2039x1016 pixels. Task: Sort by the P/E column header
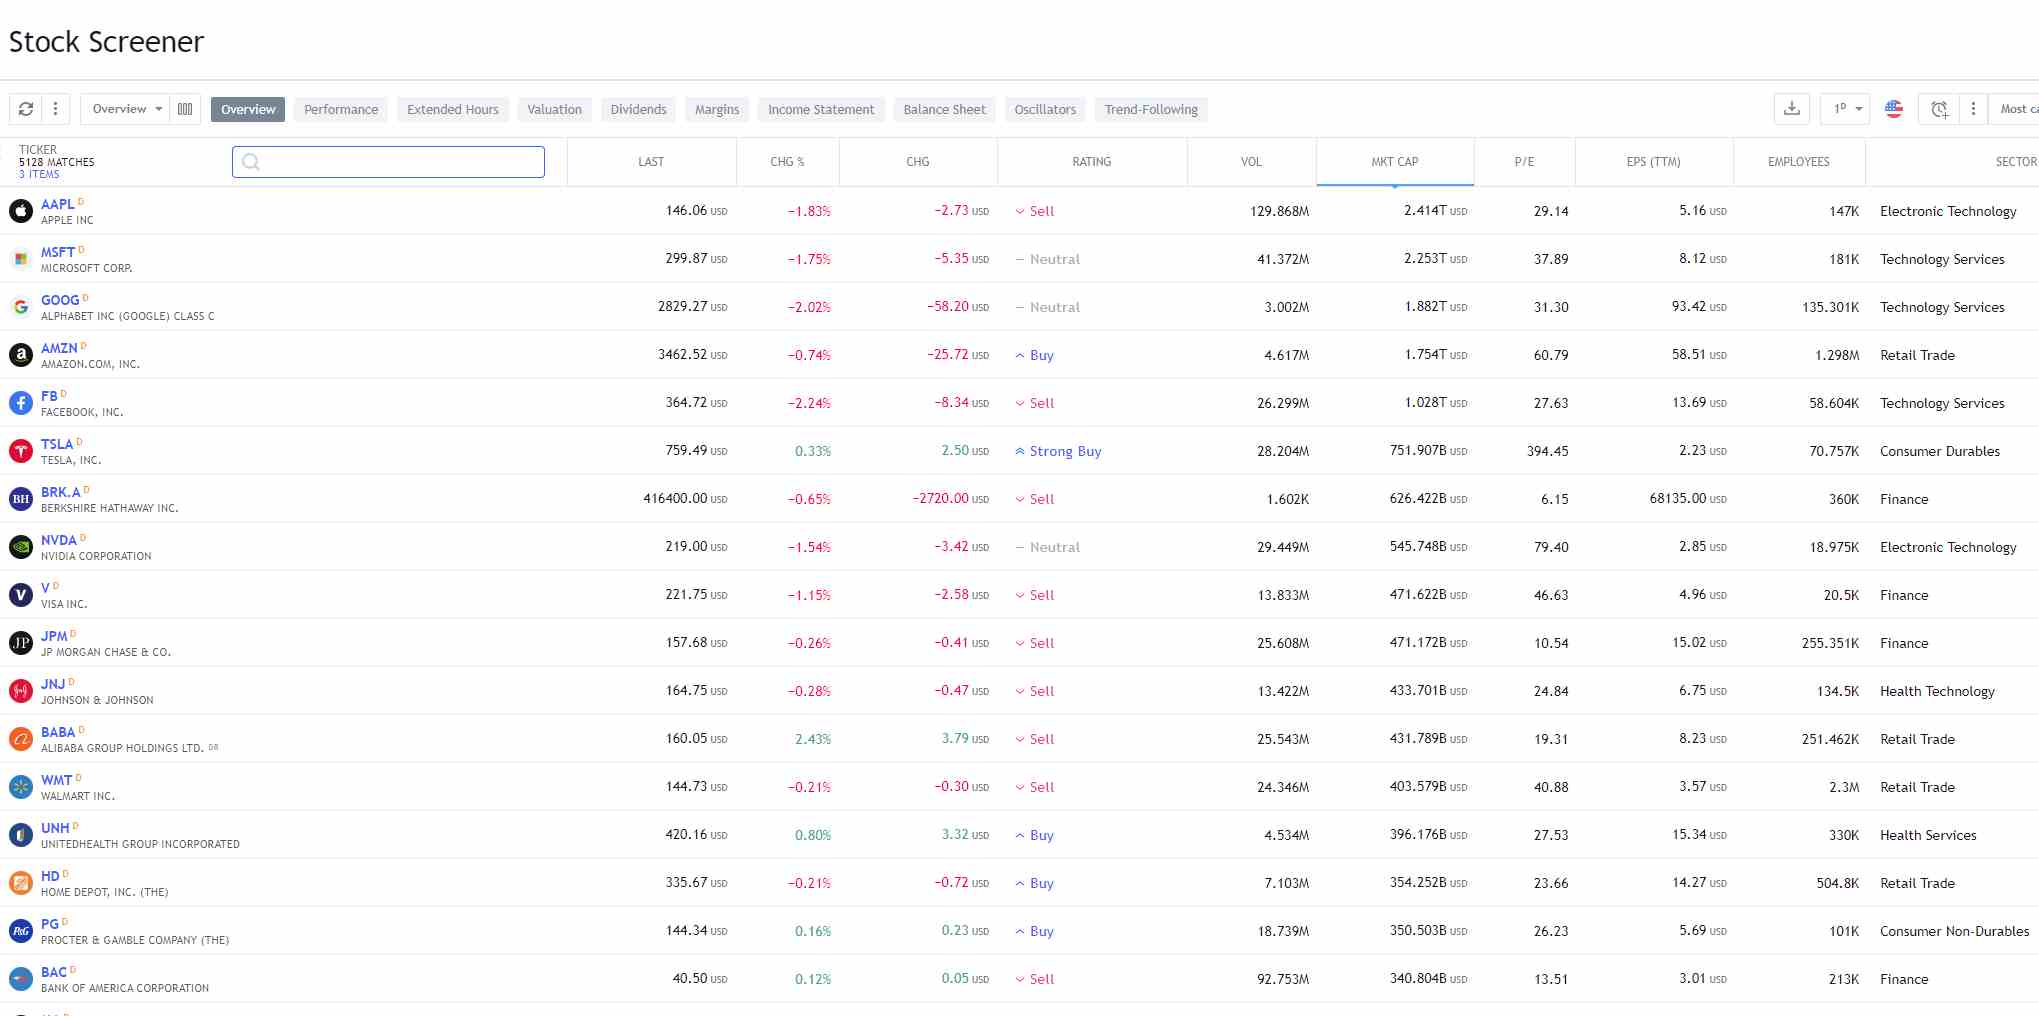coord(1524,162)
